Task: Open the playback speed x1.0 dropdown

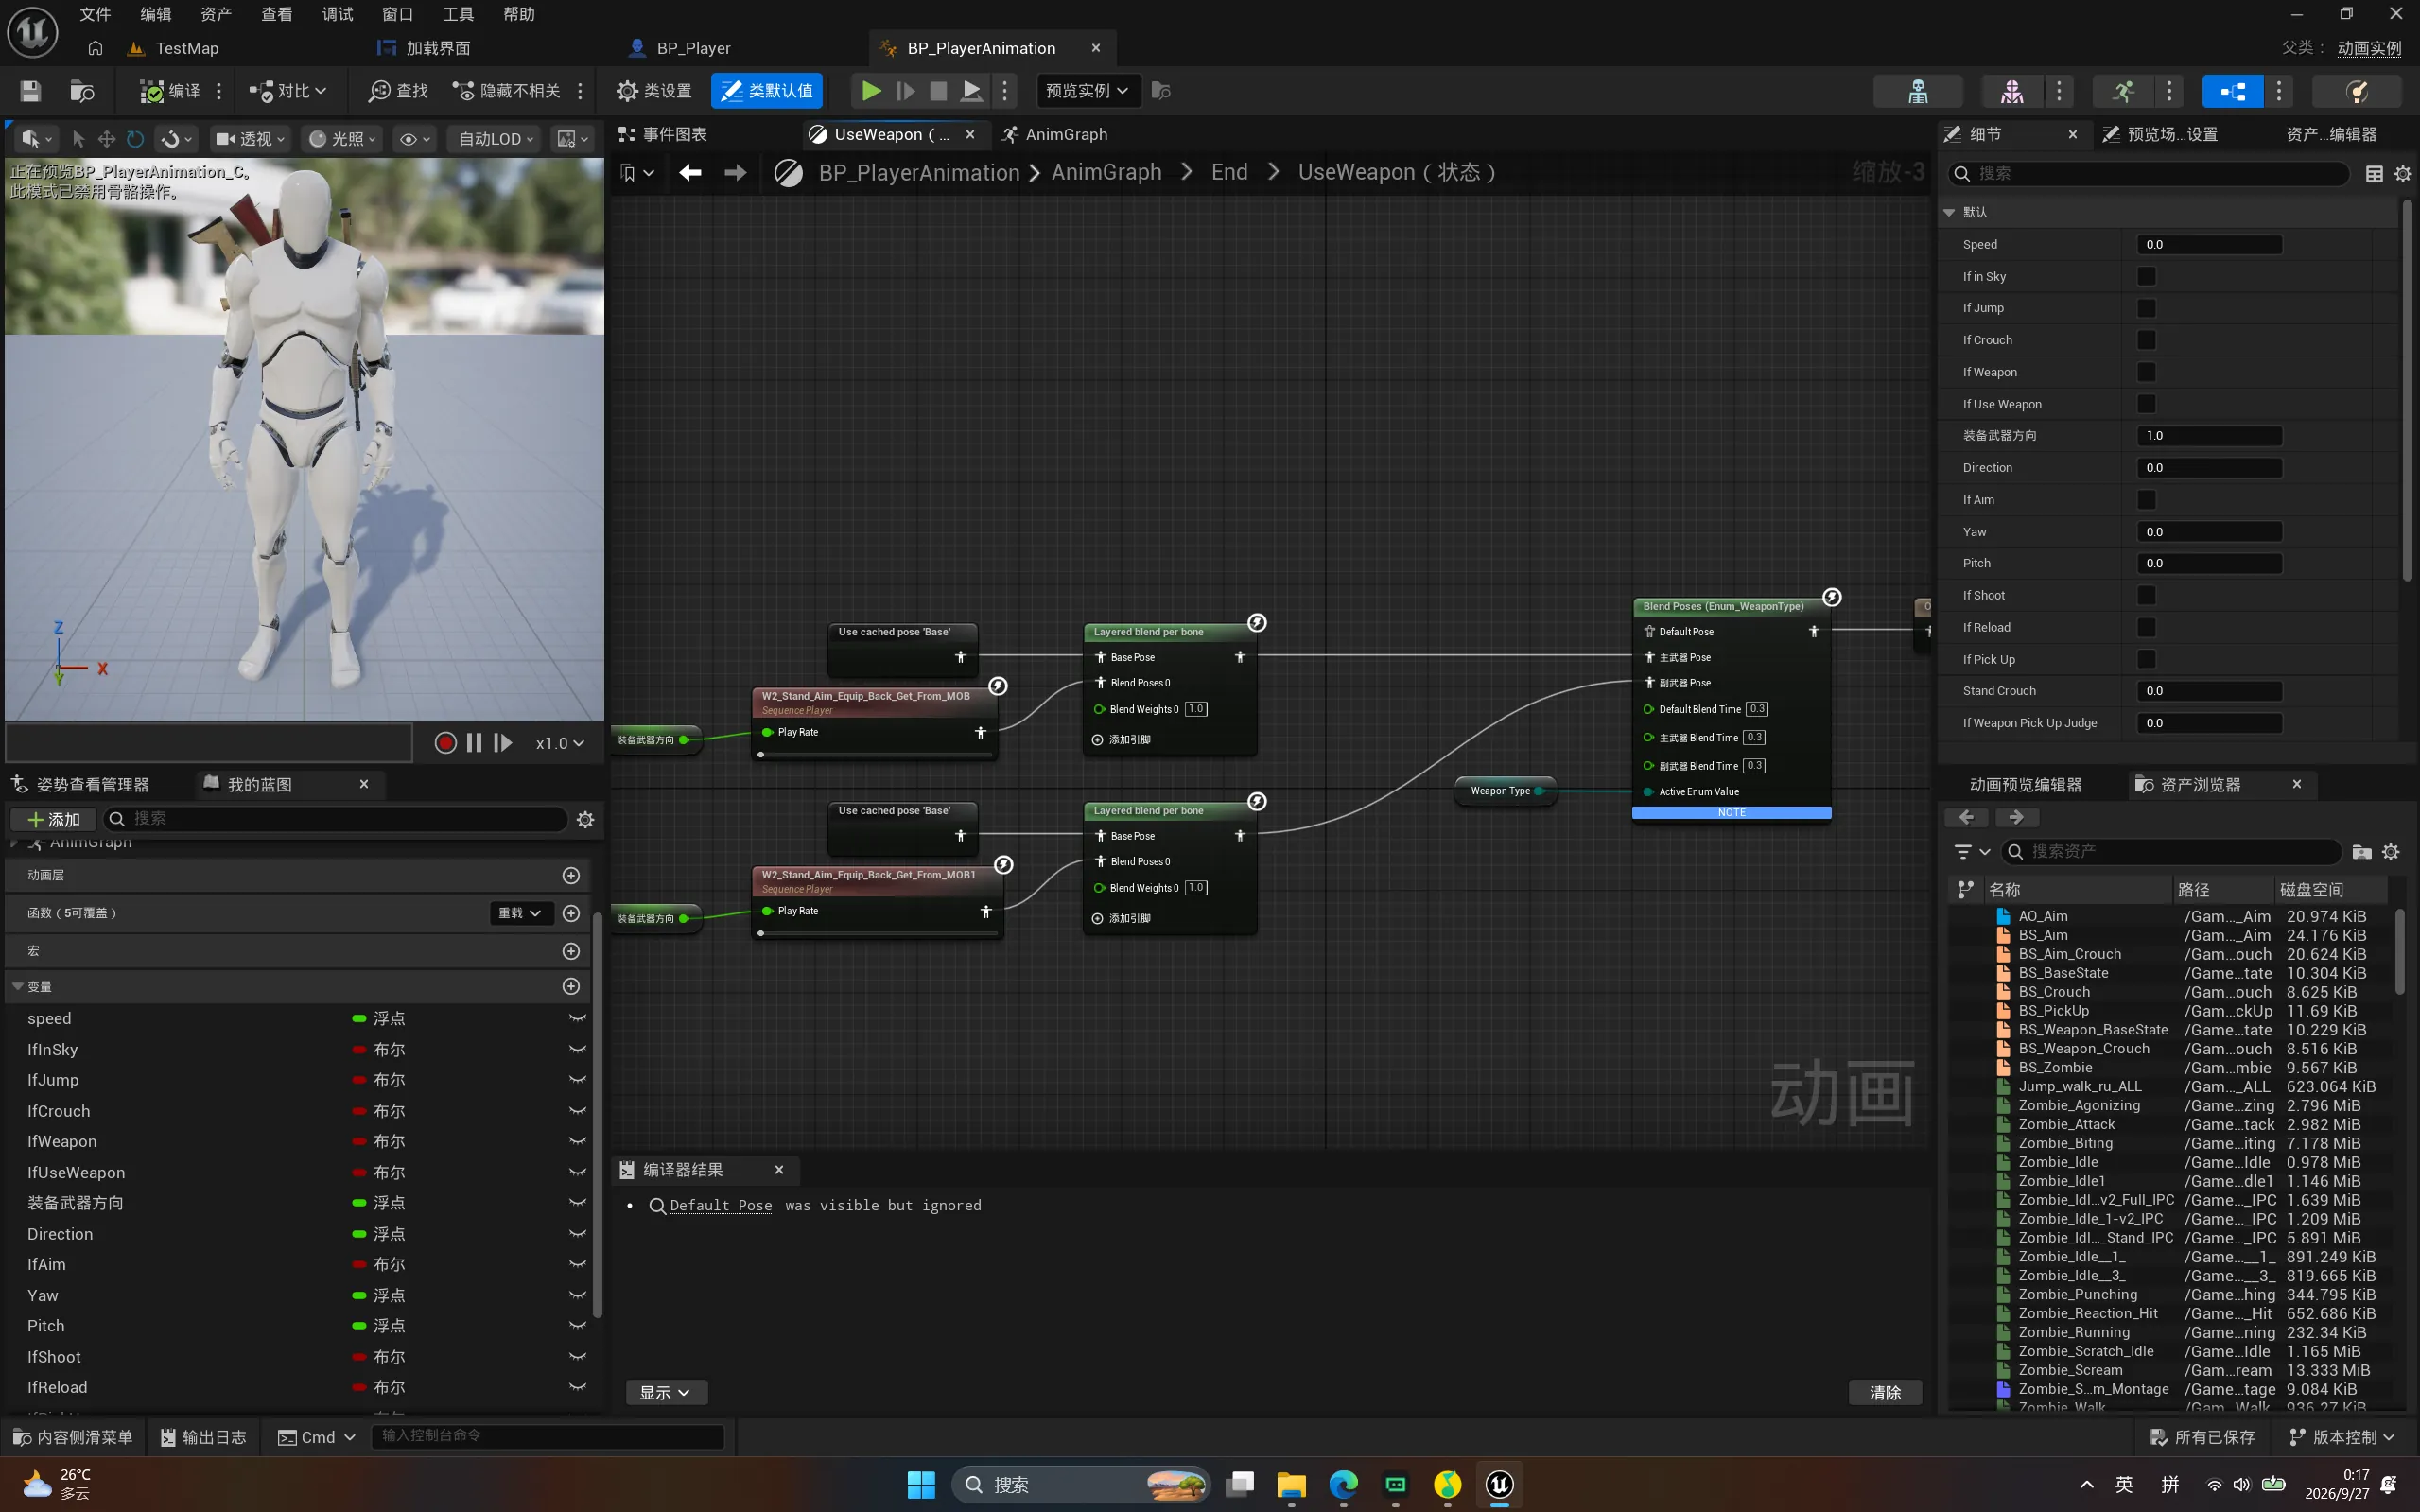Action: coord(560,743)
